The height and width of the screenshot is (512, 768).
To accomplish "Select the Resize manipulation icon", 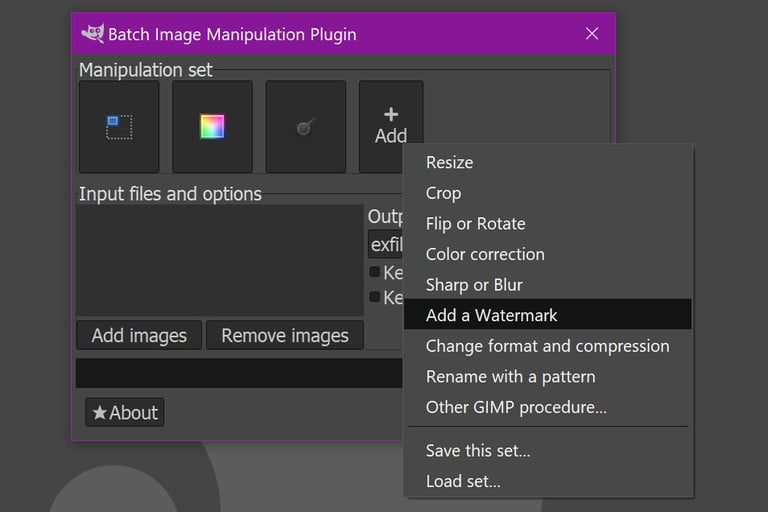I will [119, 127].
